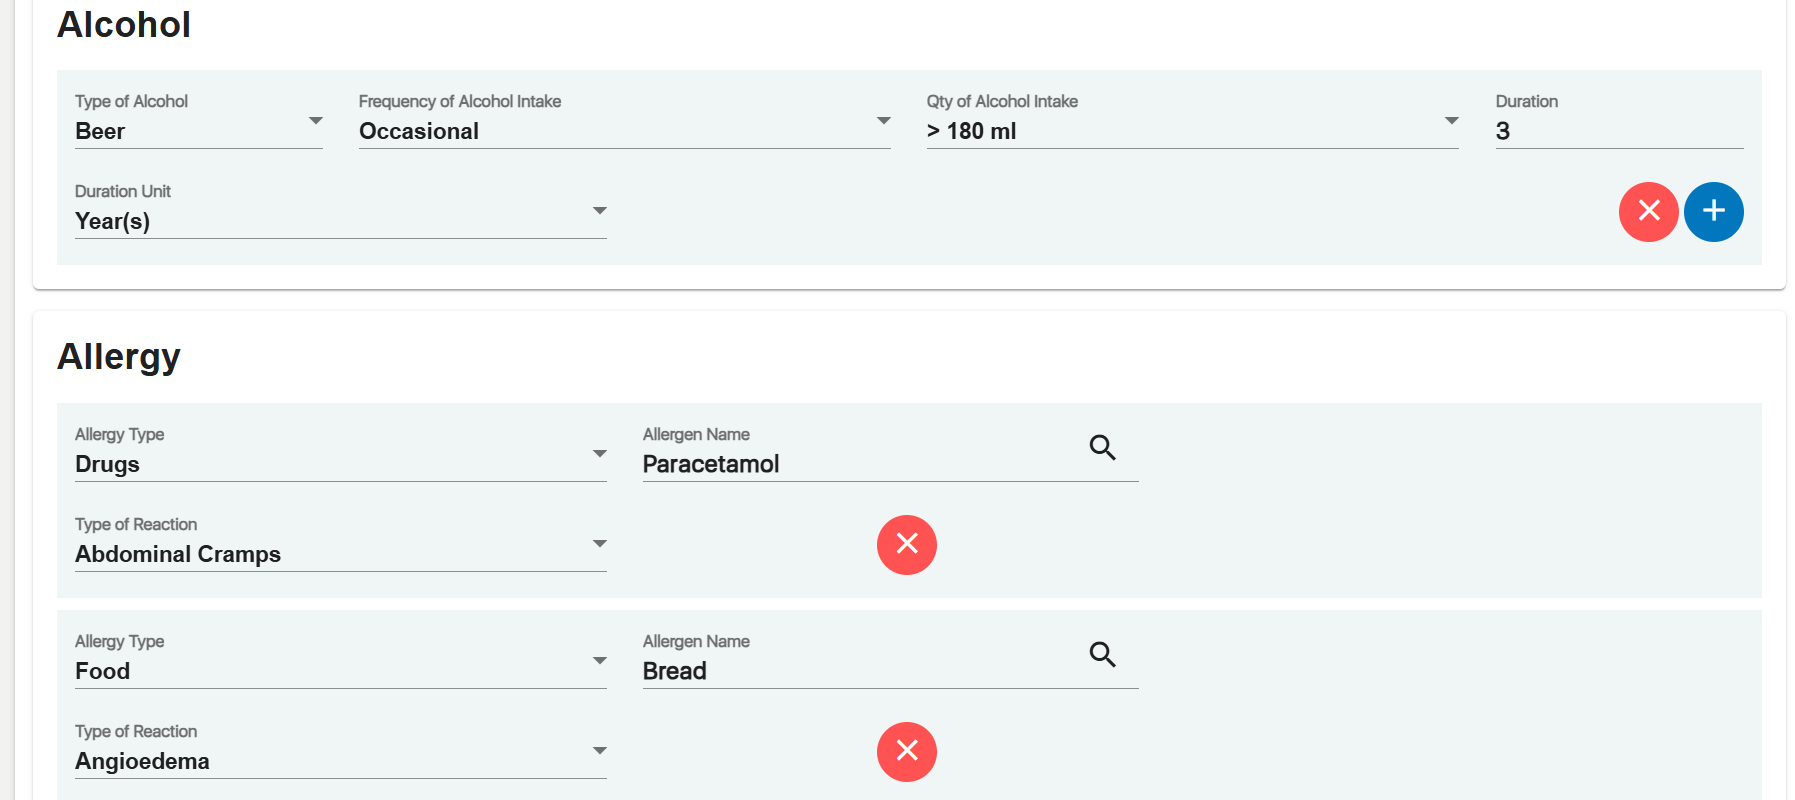Delete the Paracetamol drug allergy
Viewport: 1795px width, 800px height.
point(906,545)
